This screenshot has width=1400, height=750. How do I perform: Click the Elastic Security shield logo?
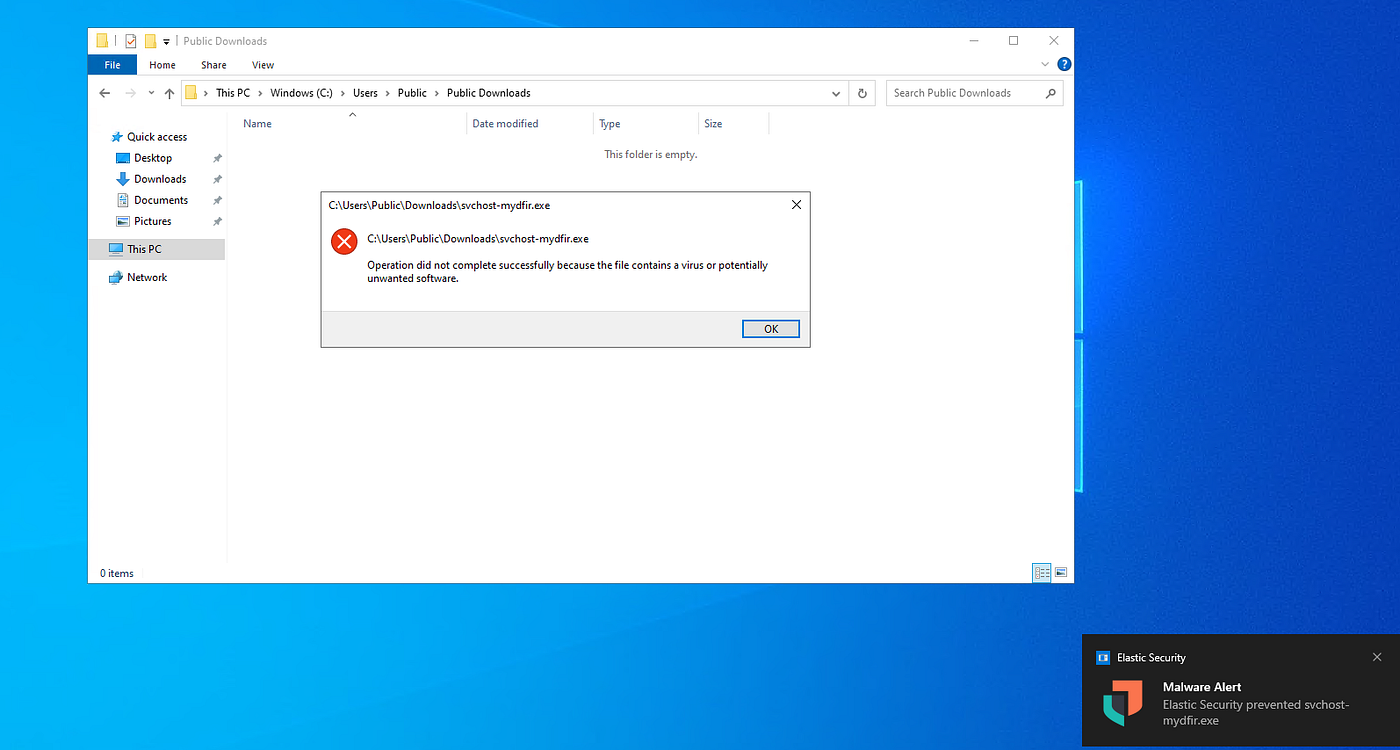click(x=1123, y=703)
